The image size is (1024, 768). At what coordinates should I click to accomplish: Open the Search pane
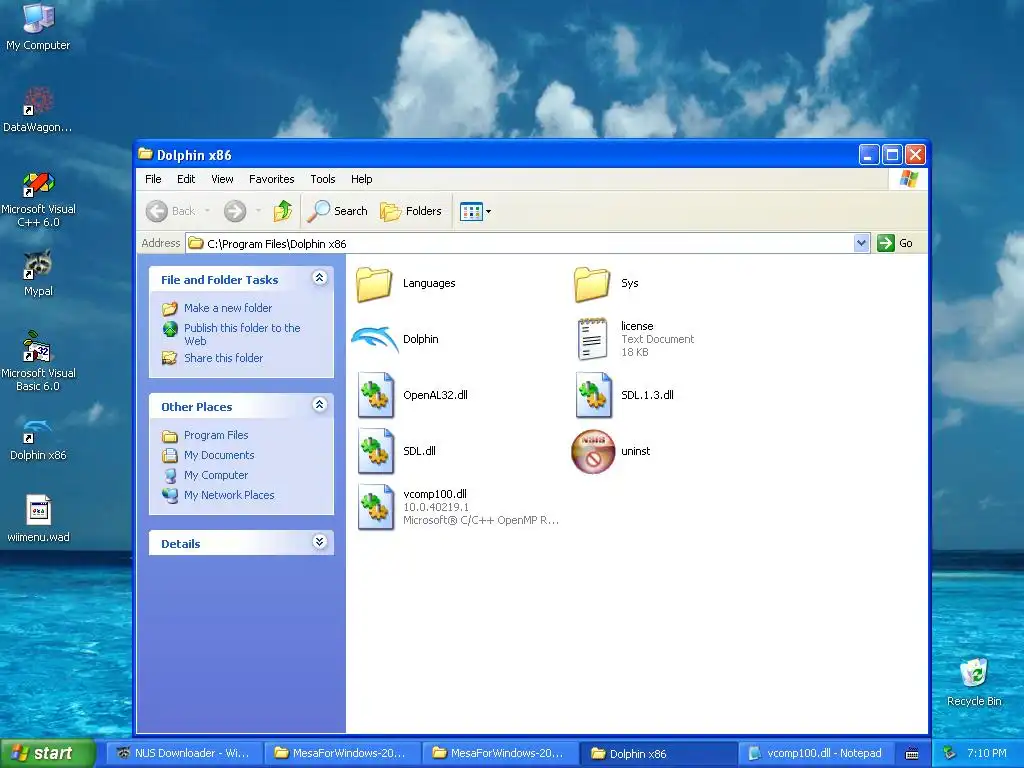338,211
